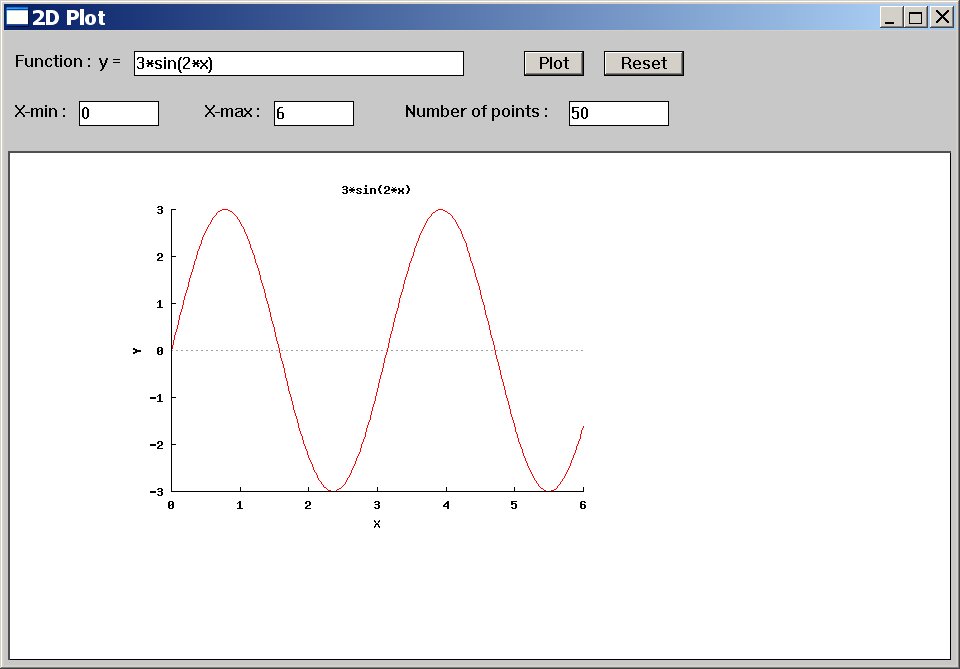Open the window system menu icon

click(x=16, y=17)
